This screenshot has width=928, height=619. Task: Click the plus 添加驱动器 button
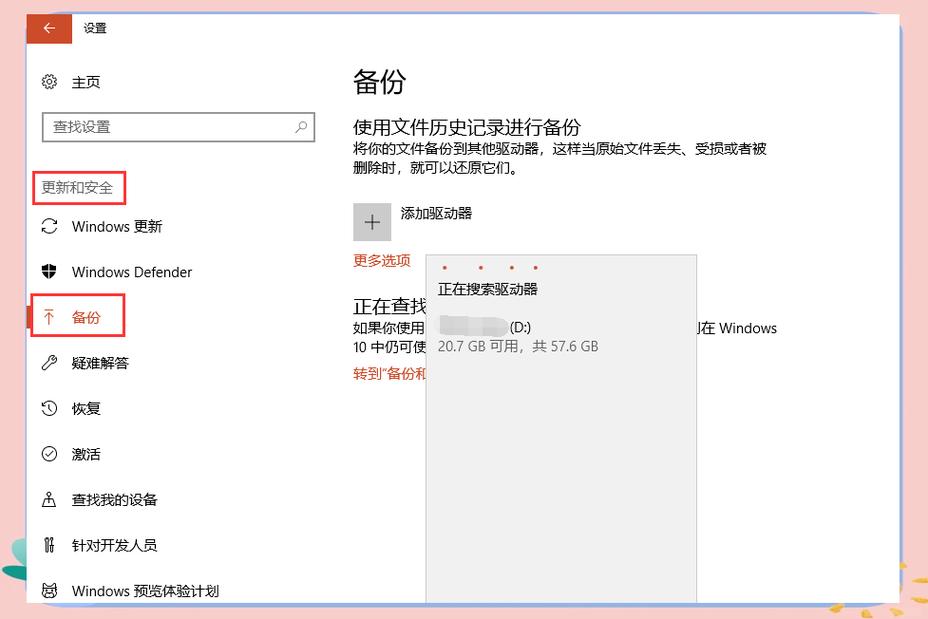pos(372,222)
